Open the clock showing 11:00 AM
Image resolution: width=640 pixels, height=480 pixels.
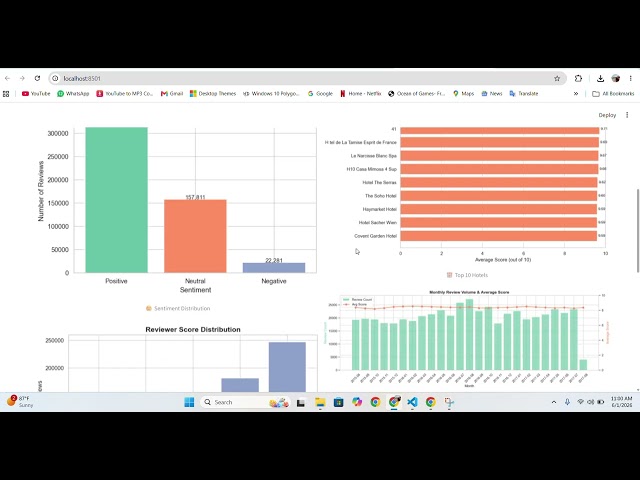(x=621, y=402)
